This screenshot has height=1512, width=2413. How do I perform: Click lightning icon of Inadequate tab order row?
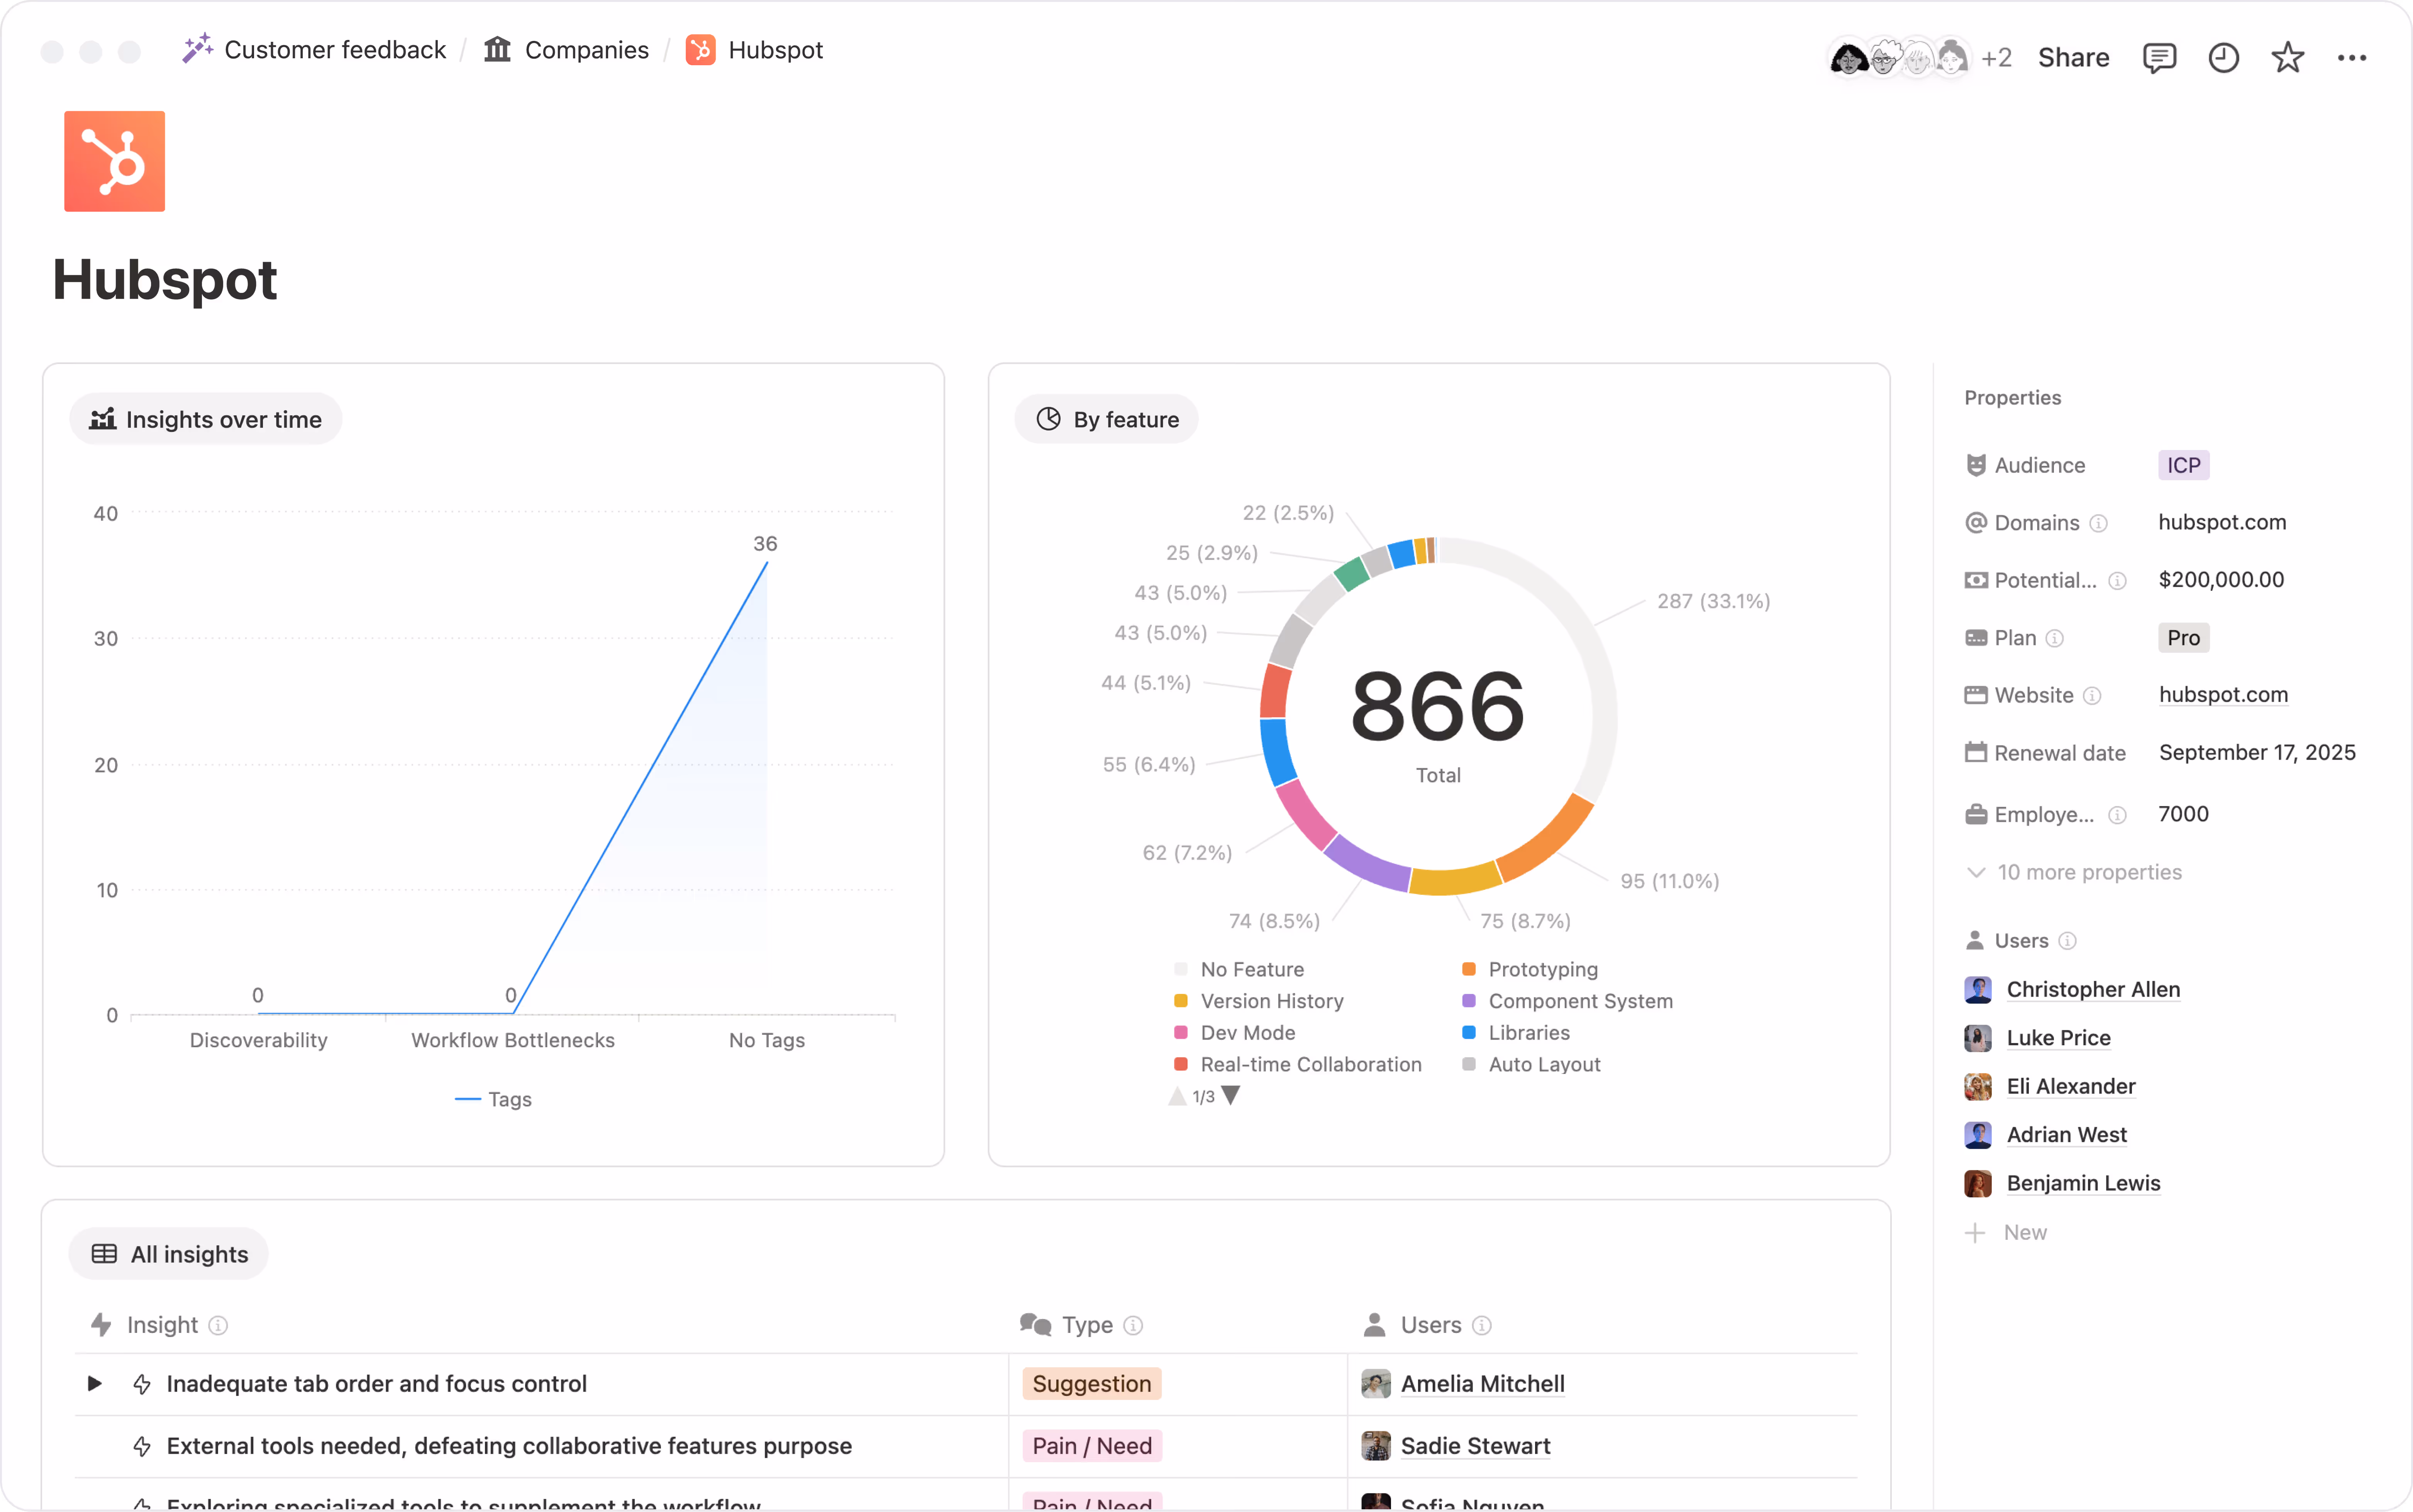tap(142, 1384)
